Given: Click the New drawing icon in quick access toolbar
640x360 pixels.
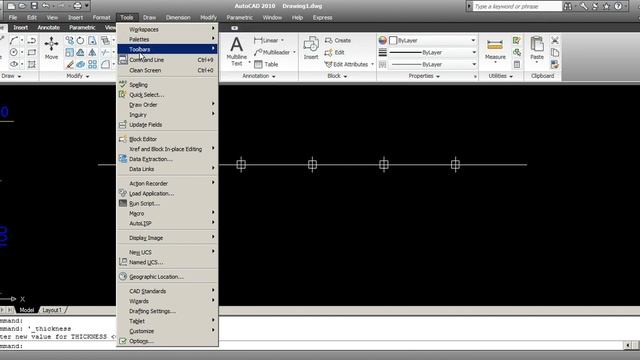Looking at the screenshot, I should (x=11, y=6).
